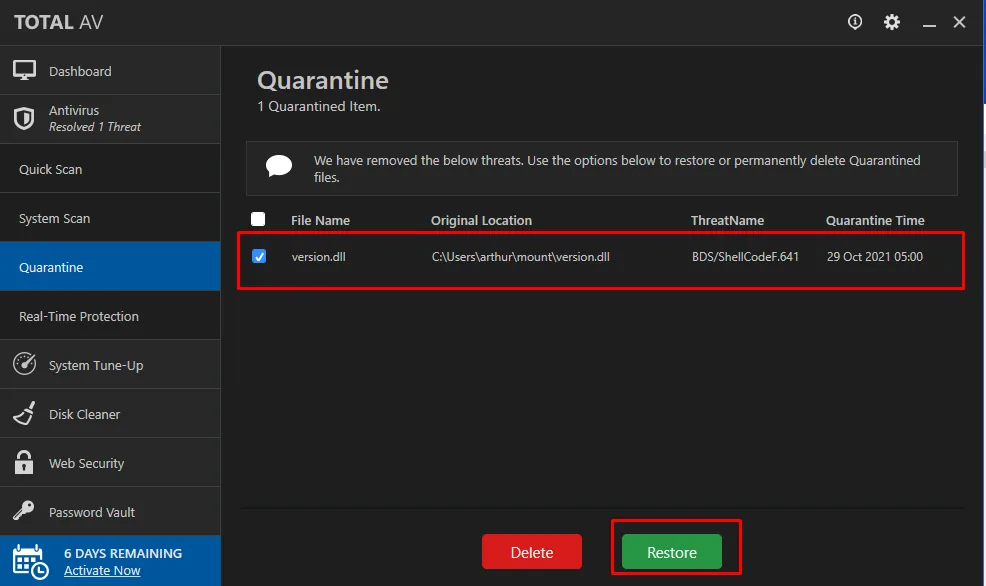Viewport: 986px width, 586px height.
Task: Sort by the Original Location column header
Action: pos(481,220)
